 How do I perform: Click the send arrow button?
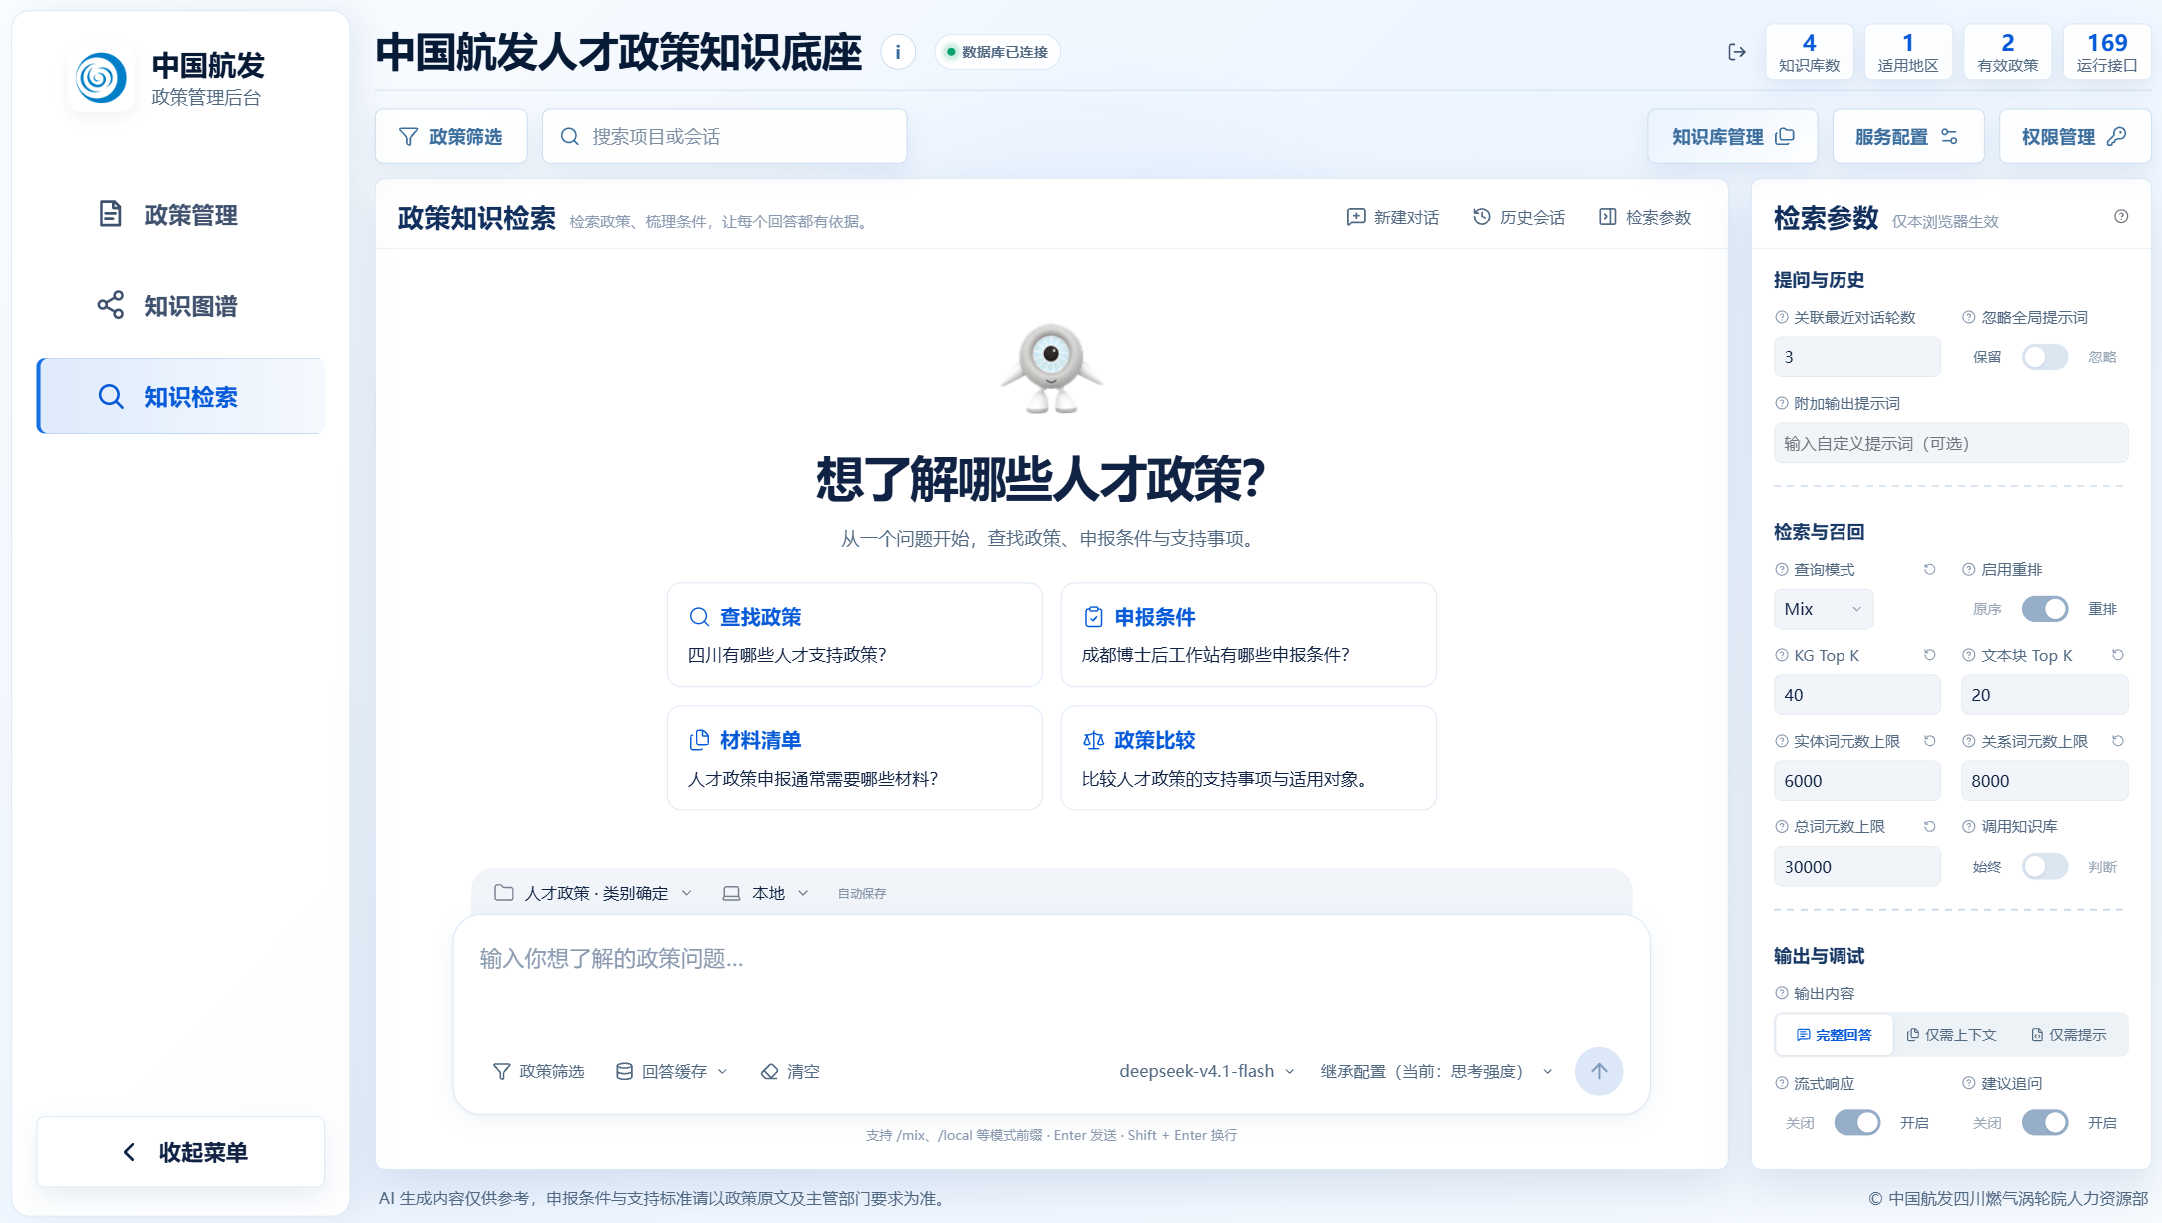pyautogui.click(x=1598, y=1071)
